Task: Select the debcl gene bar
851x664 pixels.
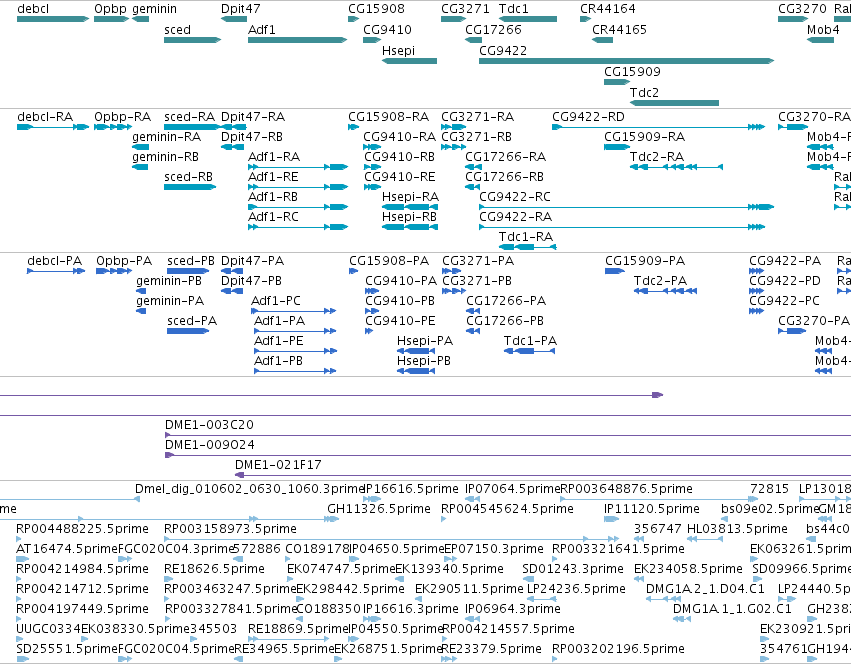Action: 53,19
